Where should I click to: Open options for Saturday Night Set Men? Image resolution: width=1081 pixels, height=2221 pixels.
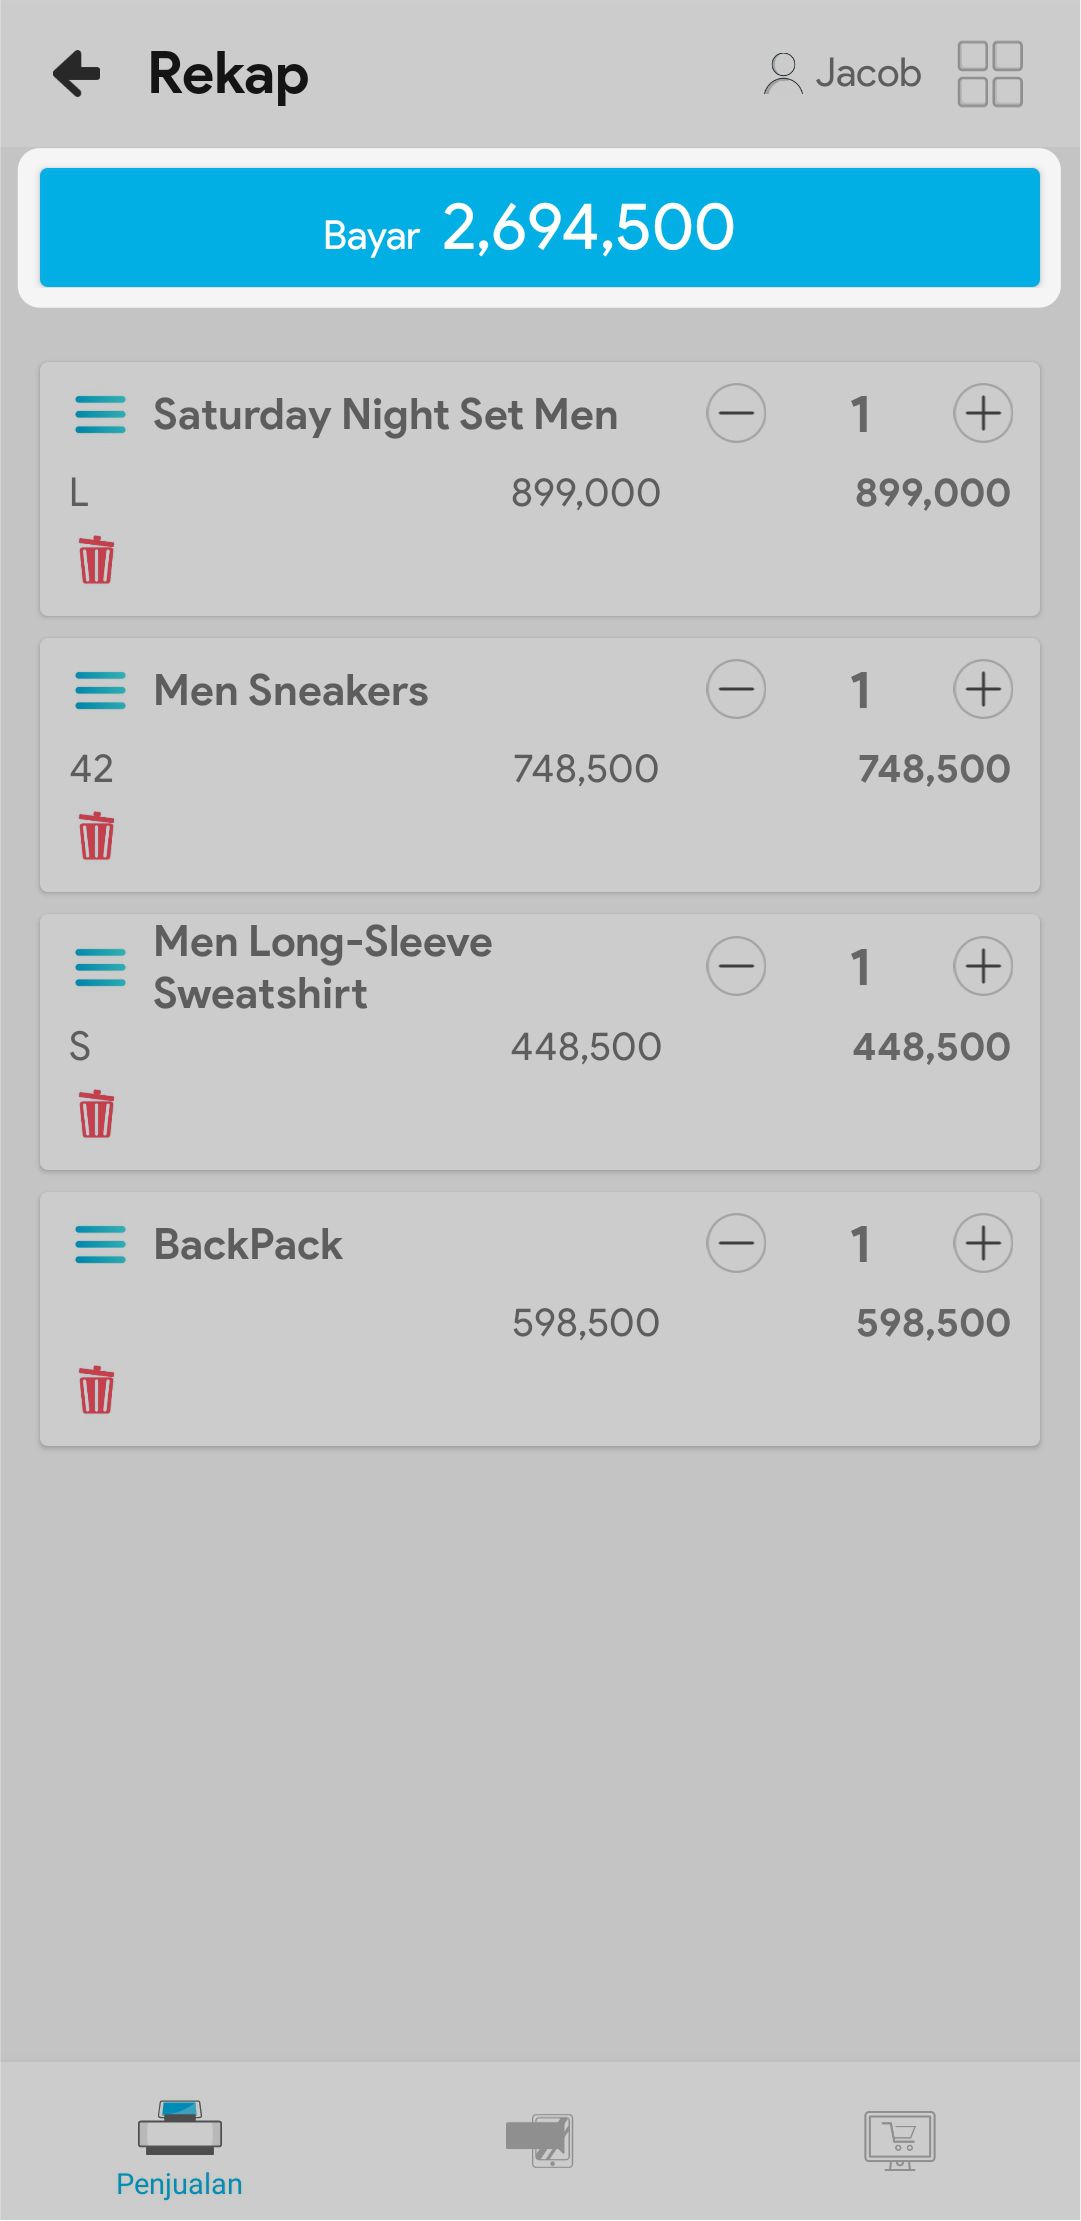point(100,415)
